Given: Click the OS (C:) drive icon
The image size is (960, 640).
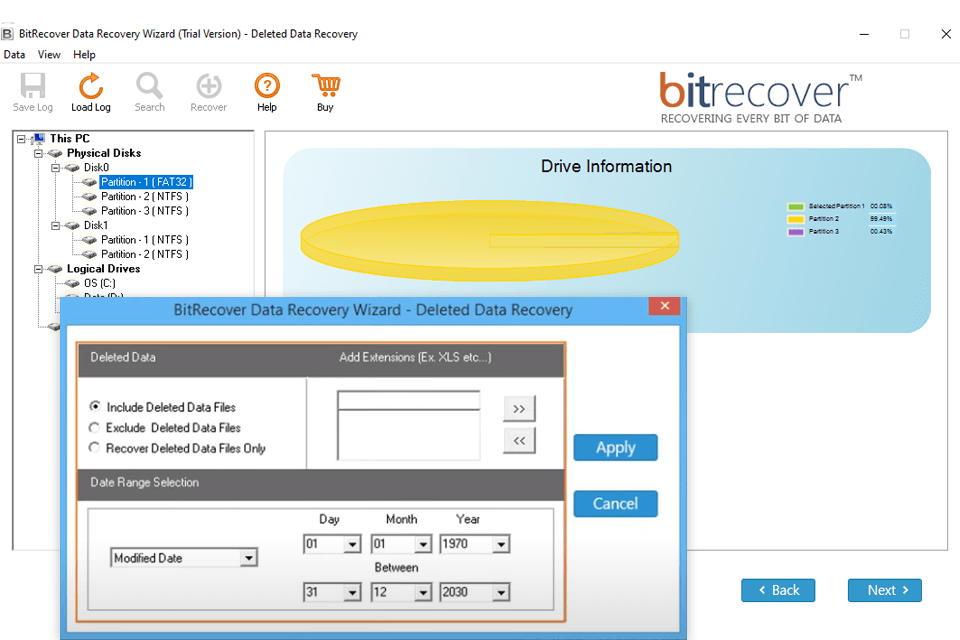Looking at the screenshot, I should 72,283.
